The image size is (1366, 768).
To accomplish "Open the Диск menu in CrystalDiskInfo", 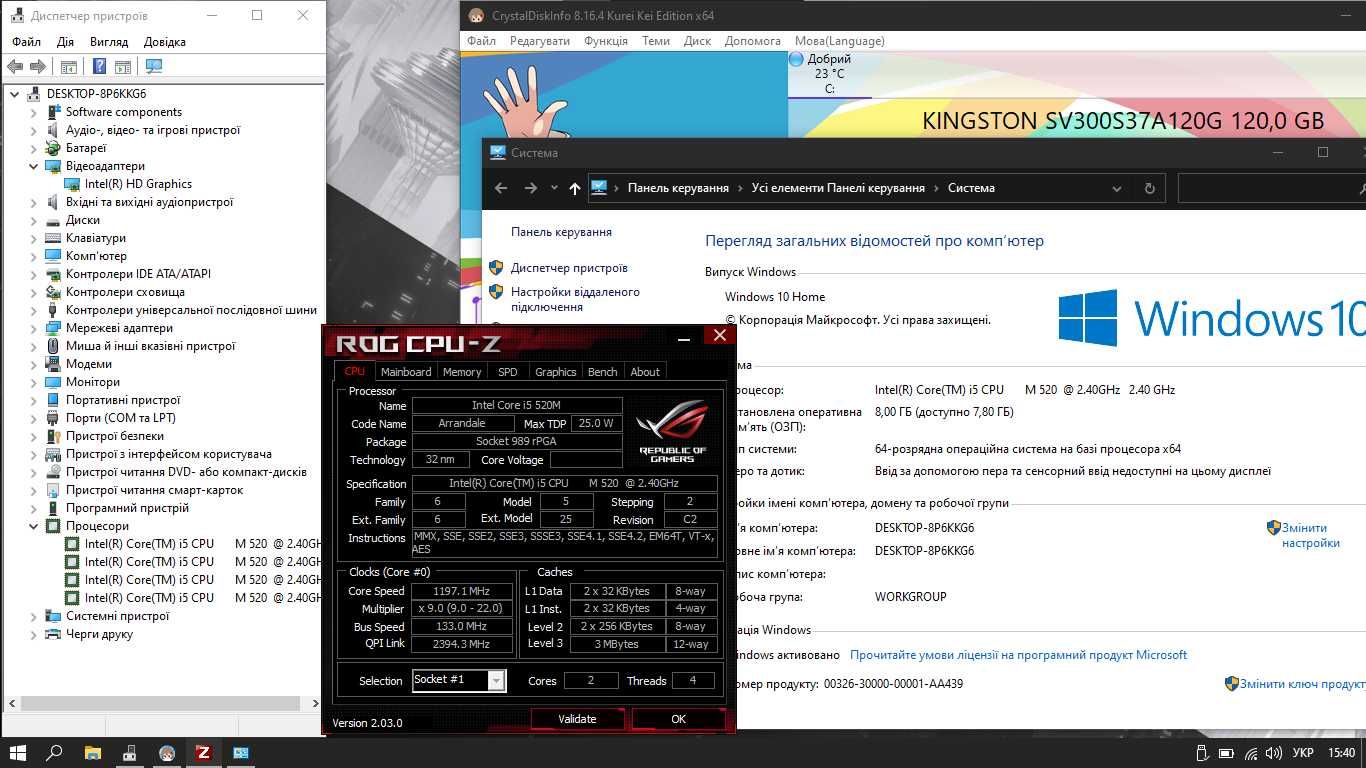I will coord(697,41).
